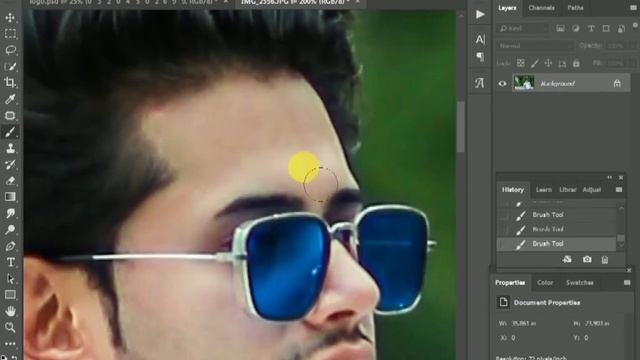640x360 pixels.
Task: Click the canvas vertical scrollbar thumb
Action: pyautogui.click(x=461, y=127)
